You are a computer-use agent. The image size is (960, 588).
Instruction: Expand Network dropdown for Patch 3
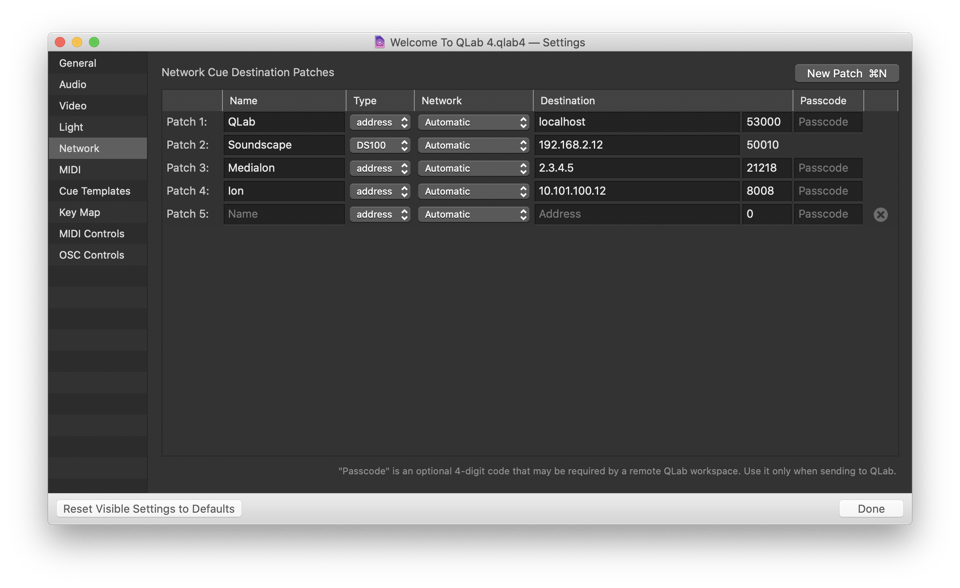coord(473,168)
